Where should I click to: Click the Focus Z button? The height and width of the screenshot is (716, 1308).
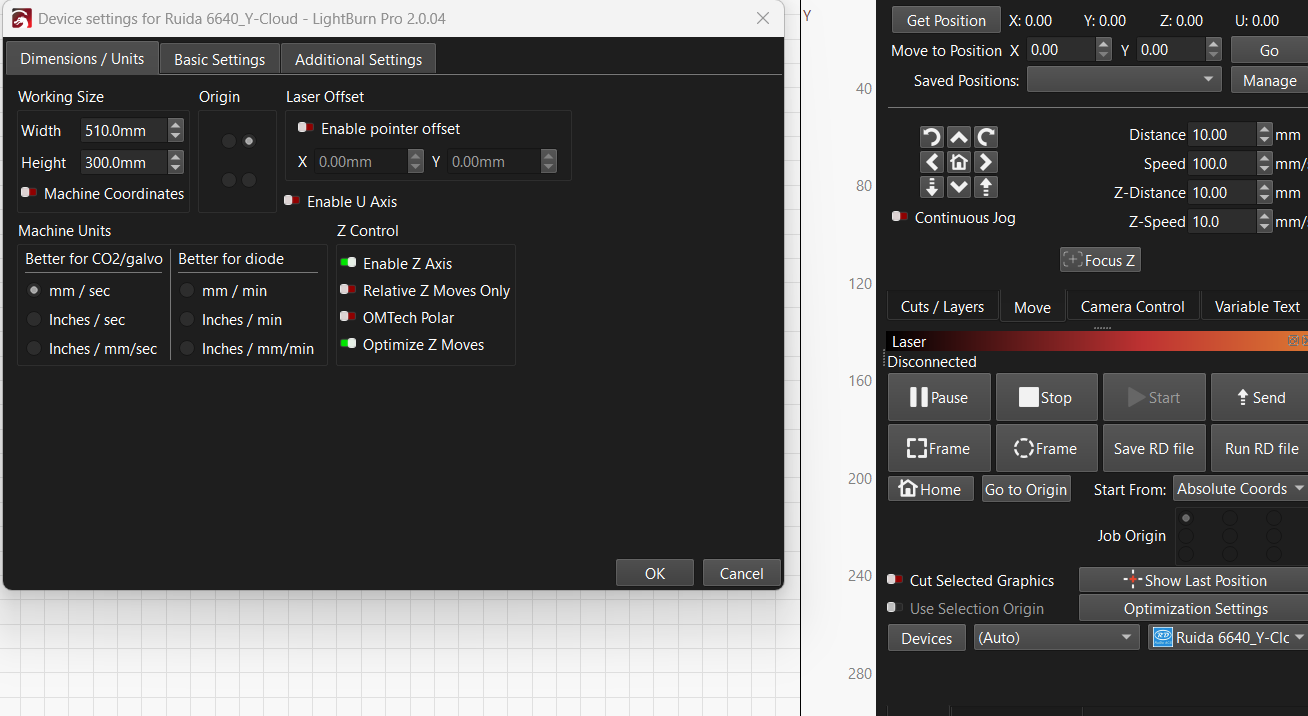click(x=1100, y=260)
